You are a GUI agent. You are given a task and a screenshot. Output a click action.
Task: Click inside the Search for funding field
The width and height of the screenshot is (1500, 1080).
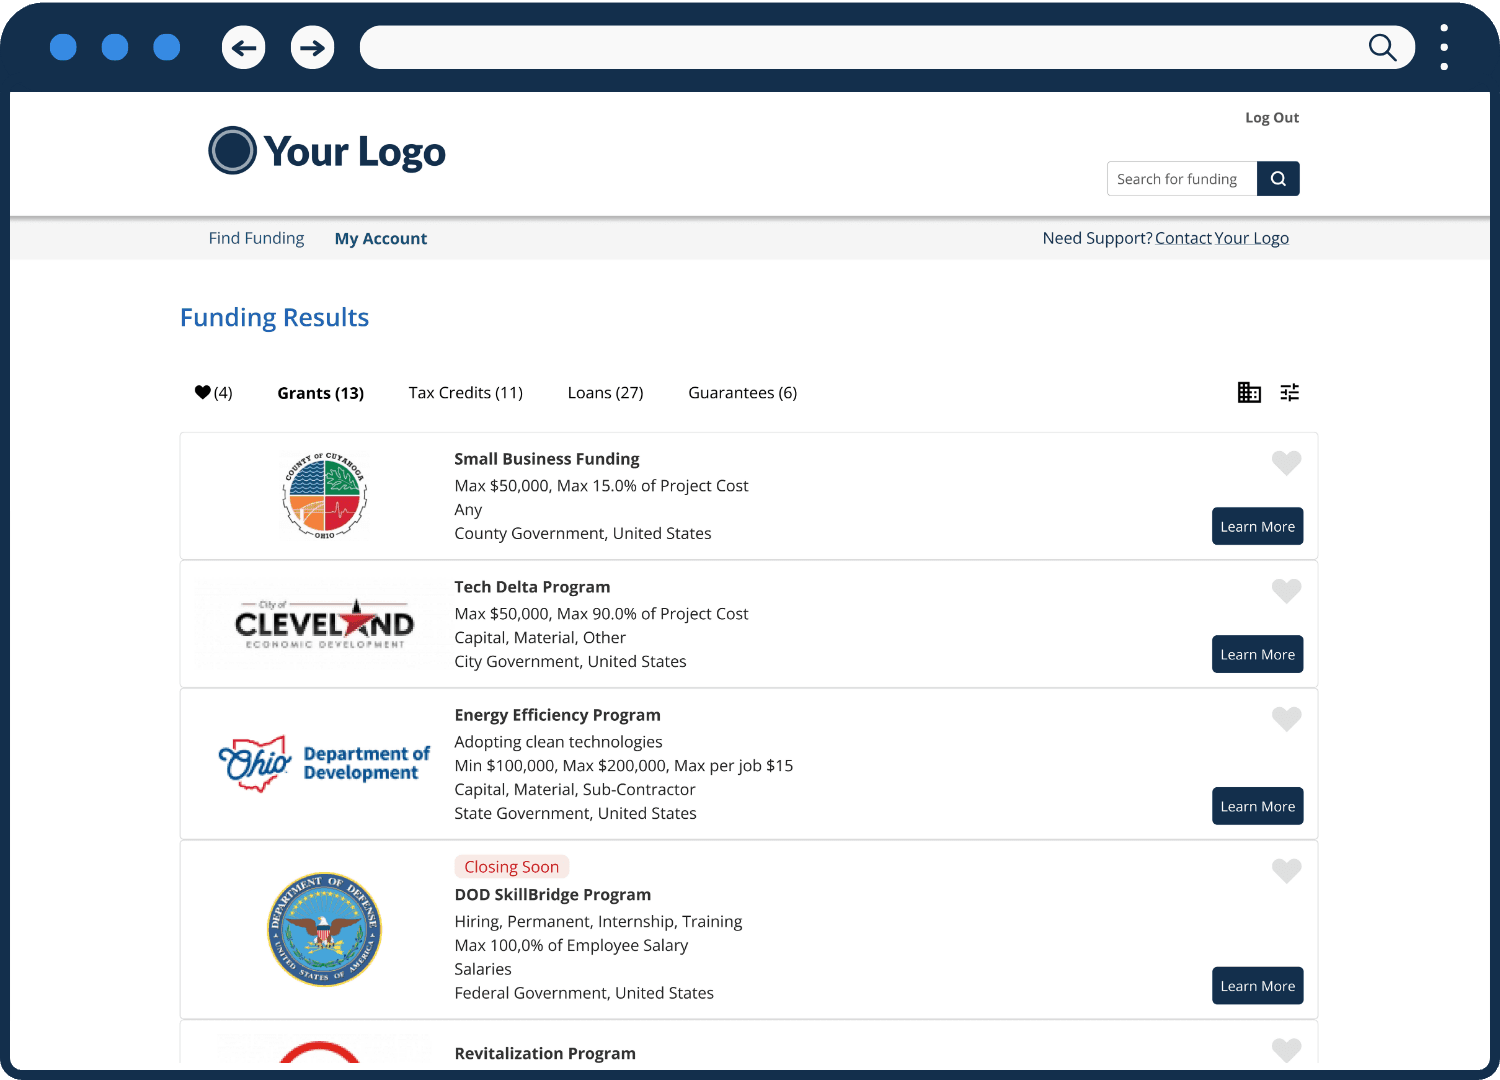pyautogui.click(x=1180, y=178)
